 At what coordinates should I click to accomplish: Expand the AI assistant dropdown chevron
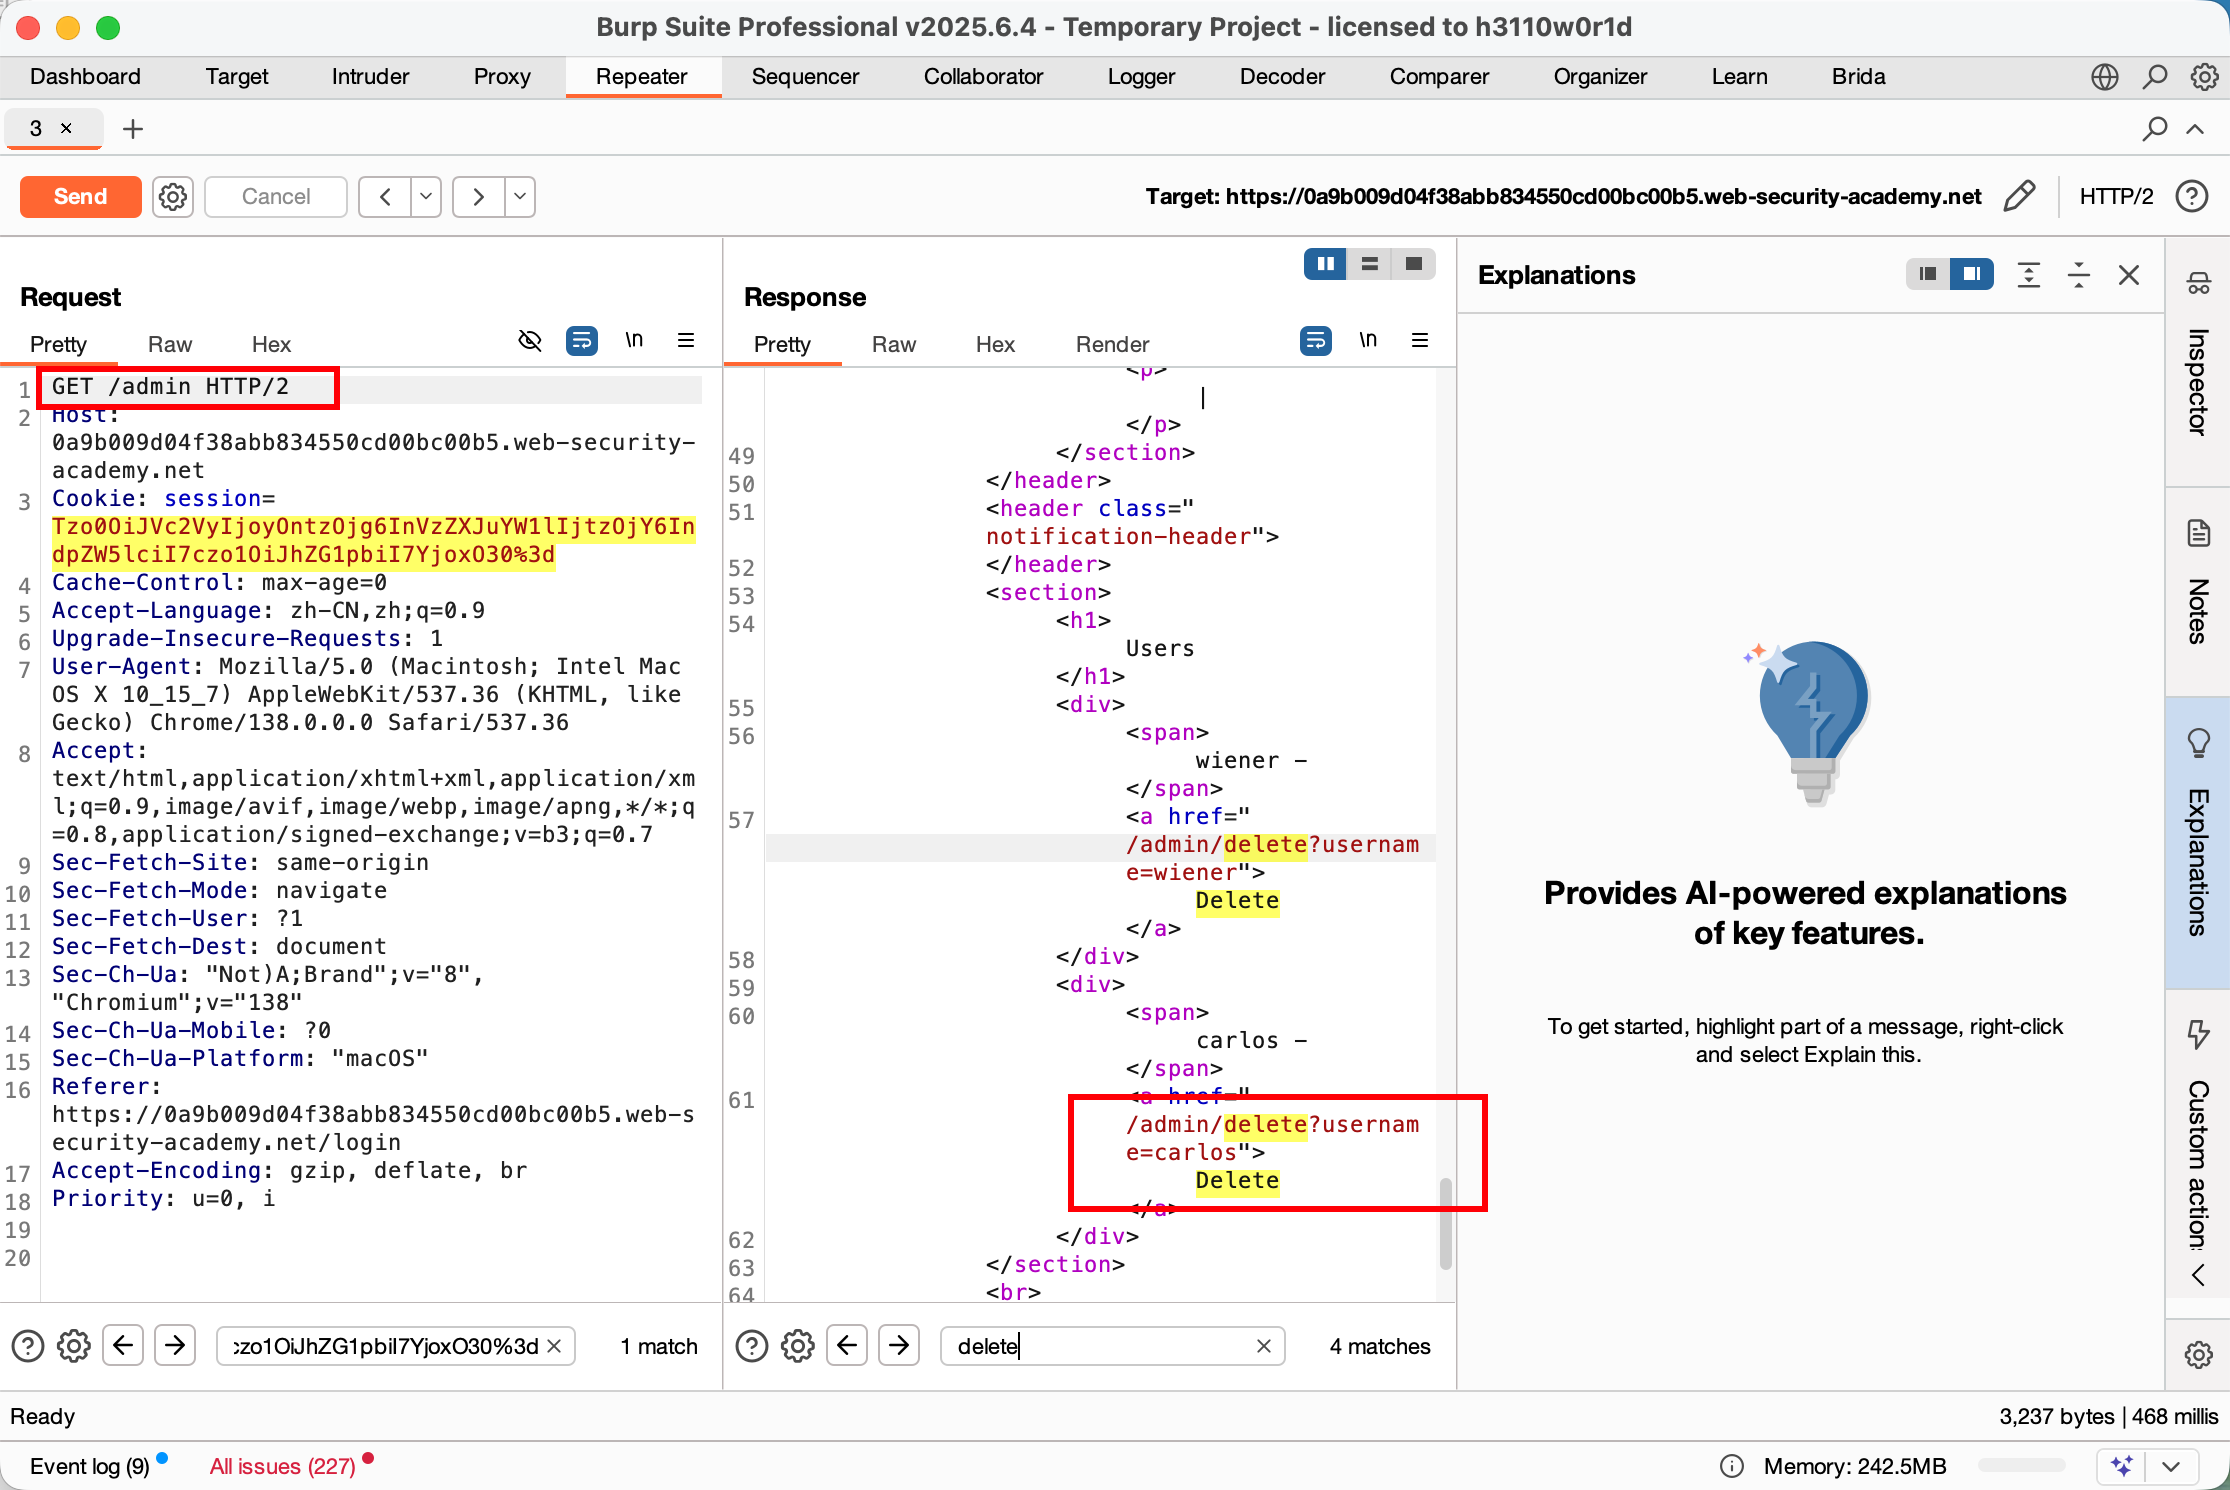coord(2171,1466)
